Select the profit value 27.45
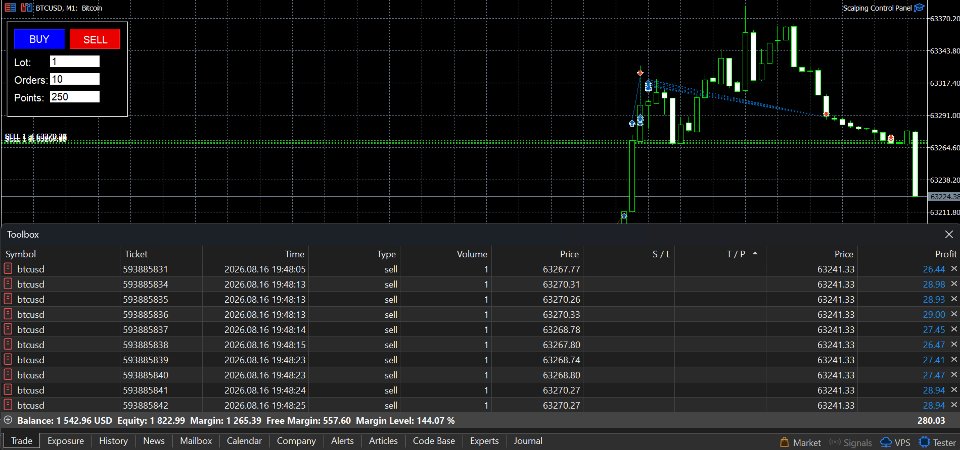This screenshot has width=960, height=450. [x=934, y=329]
